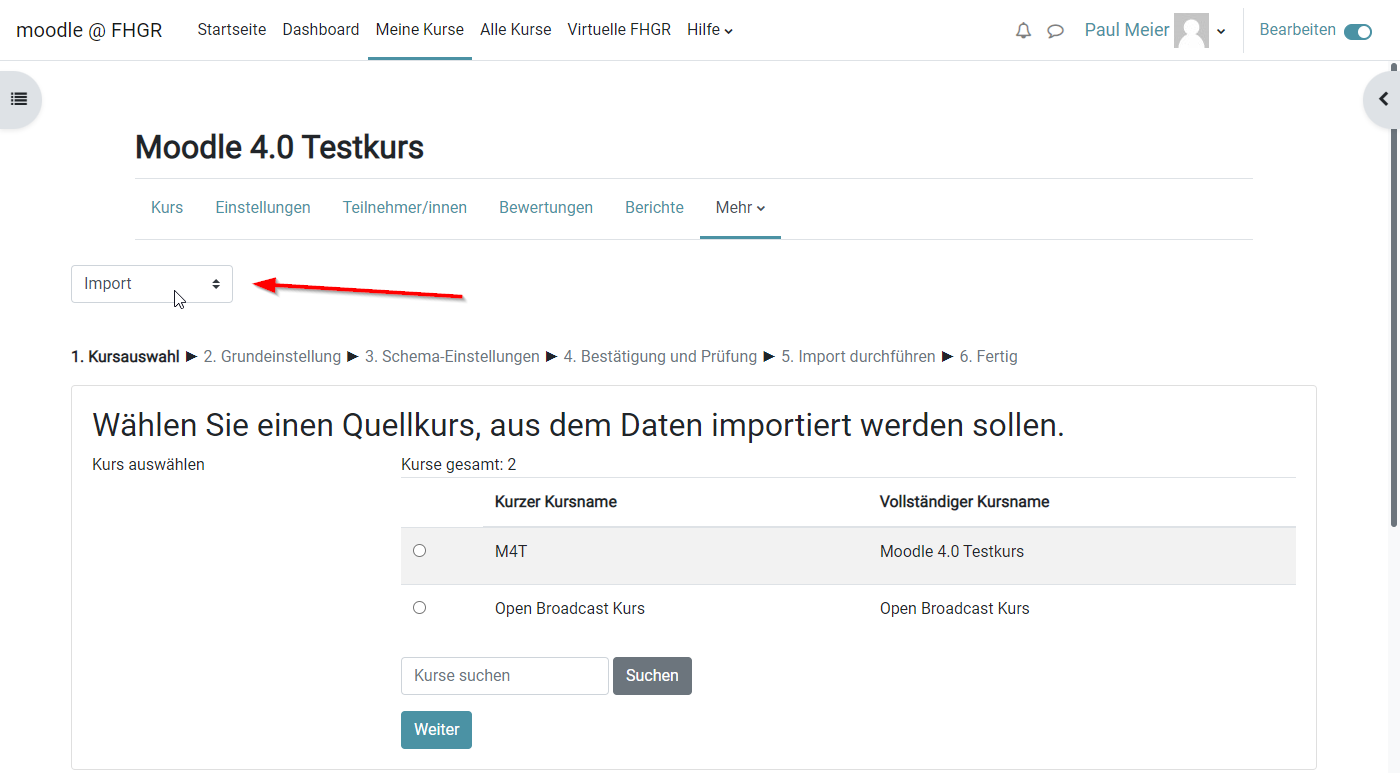The width and height of the screenshot is (1400, 773).
Task: Expand the Hilfe menu
Action: [x=710, y=30]
